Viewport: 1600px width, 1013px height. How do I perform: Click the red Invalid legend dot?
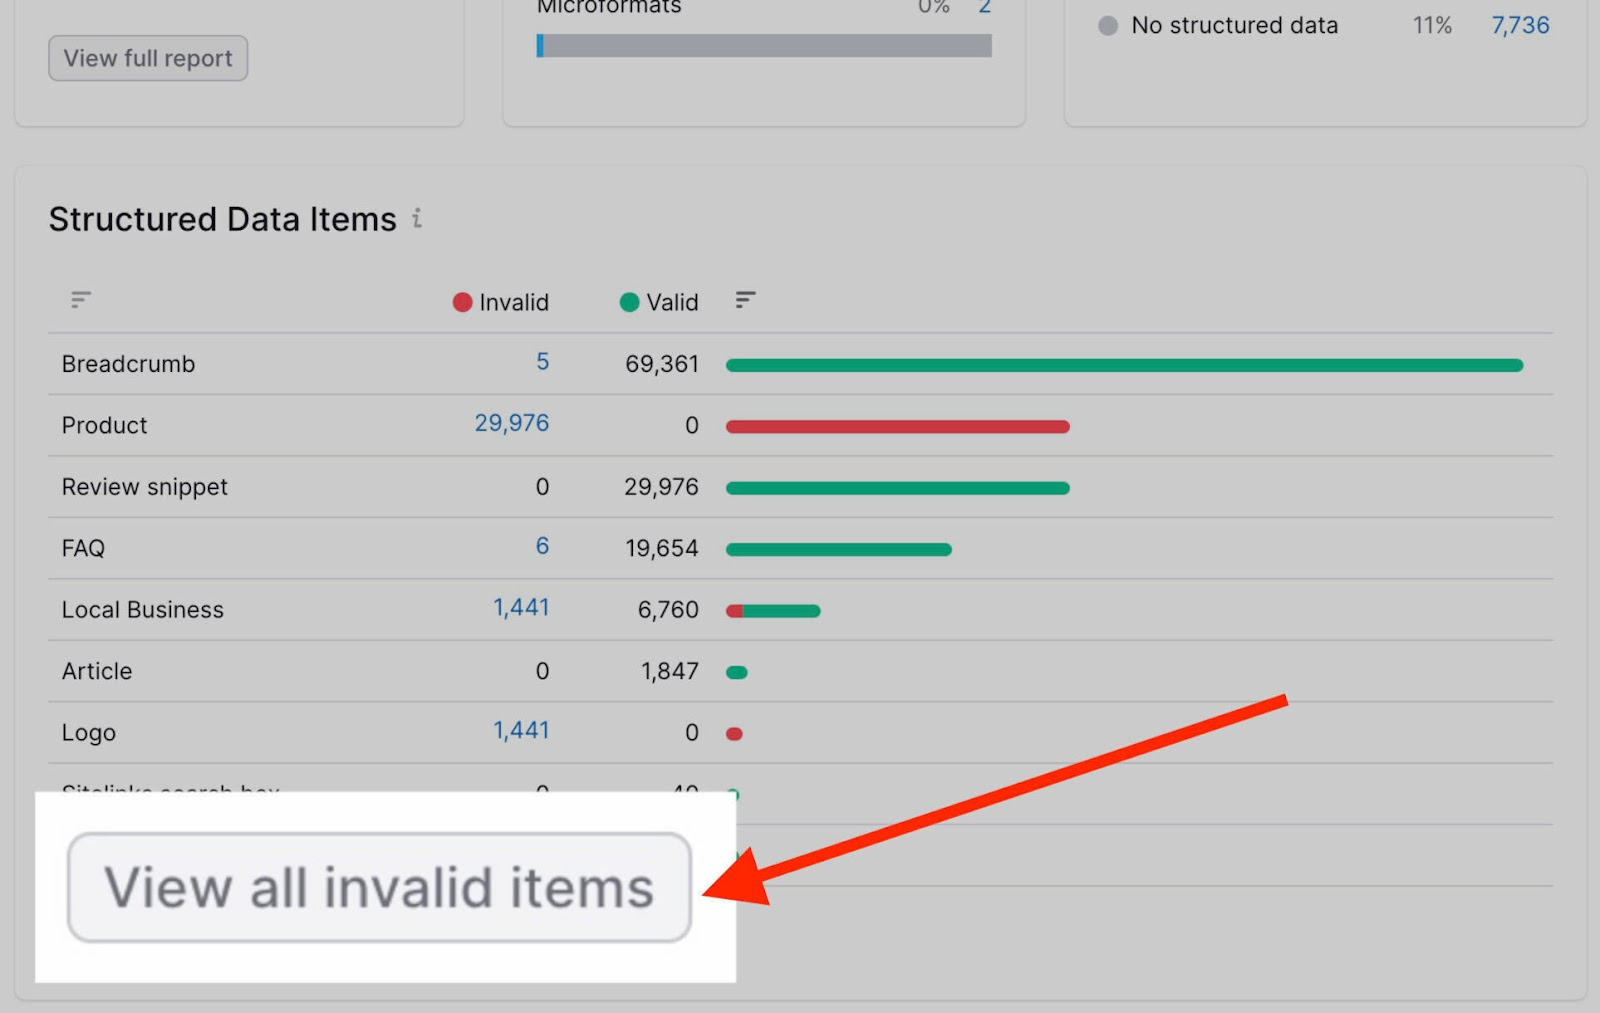pos(462,302)
